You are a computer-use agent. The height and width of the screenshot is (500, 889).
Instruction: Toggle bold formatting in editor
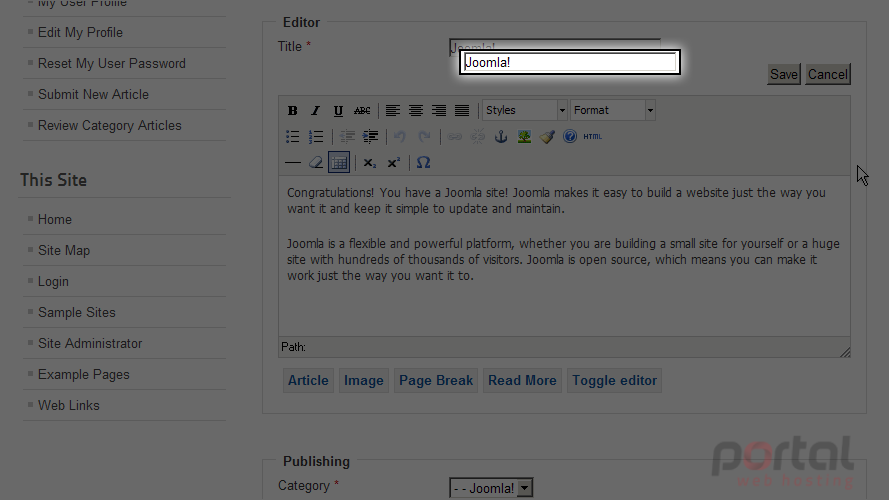point(293,111)
